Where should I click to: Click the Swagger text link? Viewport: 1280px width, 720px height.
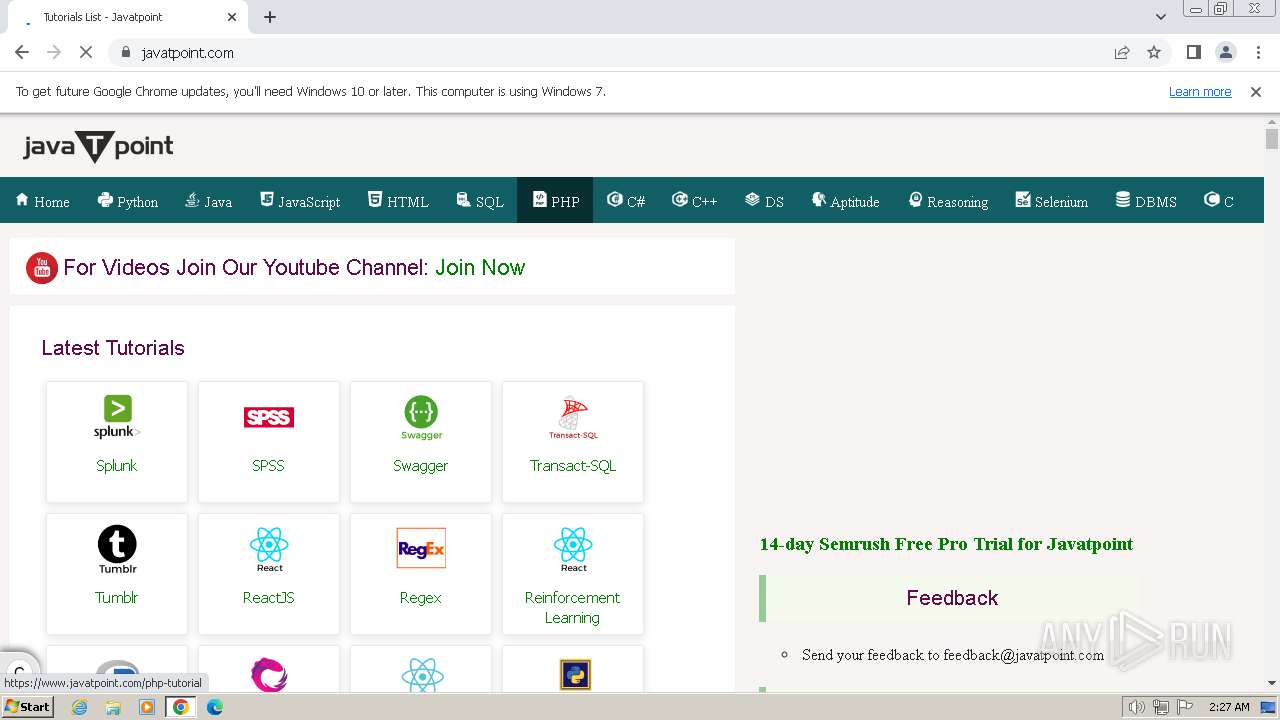click(421, 466)
